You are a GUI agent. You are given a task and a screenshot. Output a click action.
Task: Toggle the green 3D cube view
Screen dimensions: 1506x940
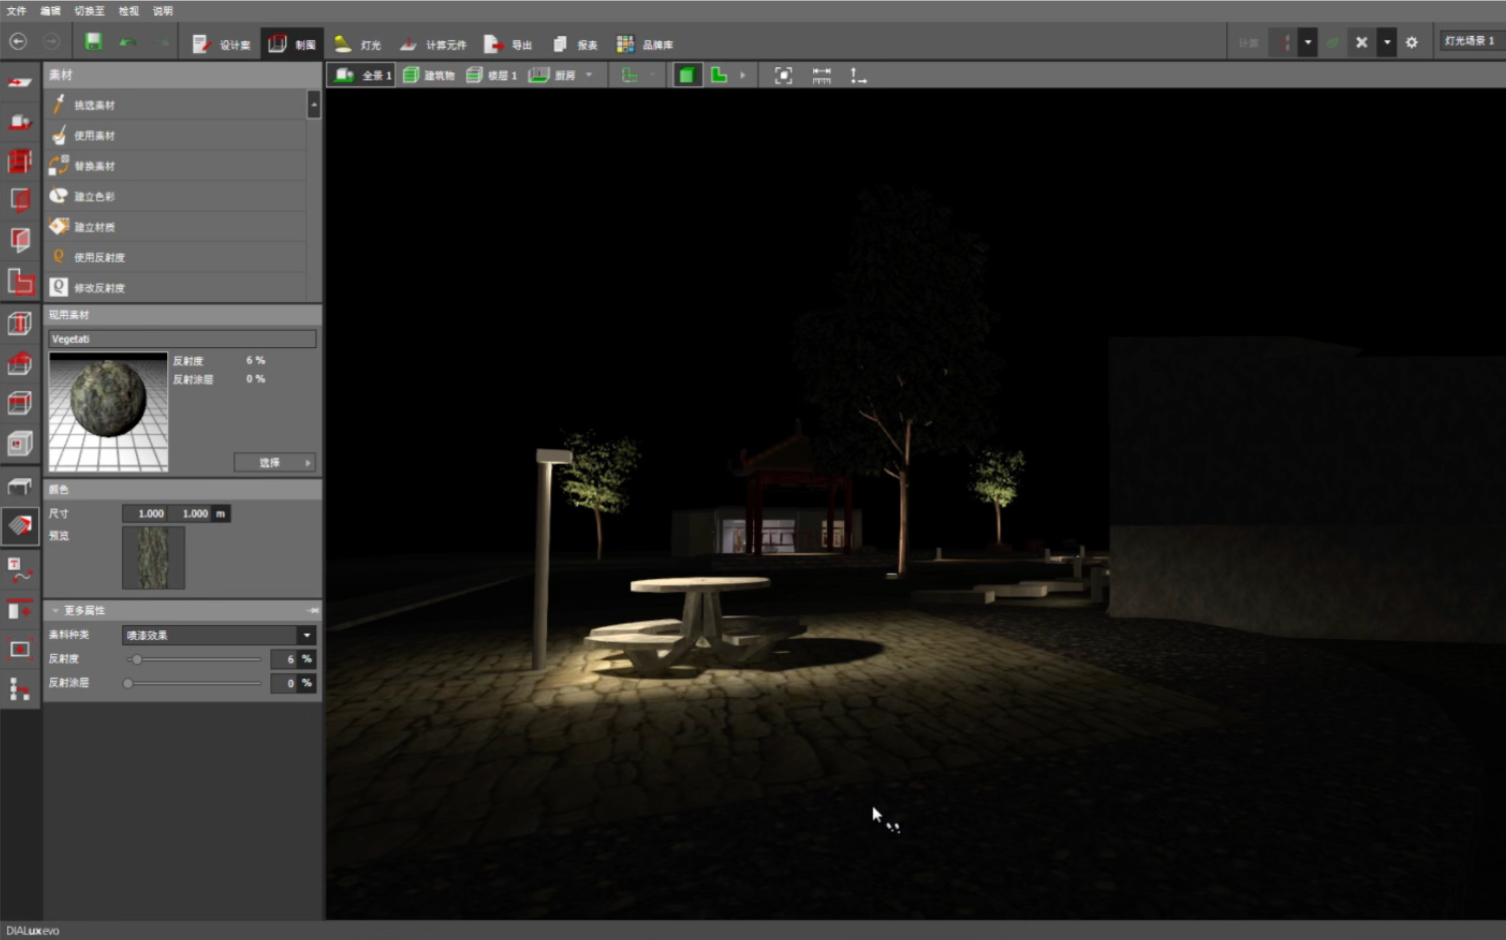(687, 75)
